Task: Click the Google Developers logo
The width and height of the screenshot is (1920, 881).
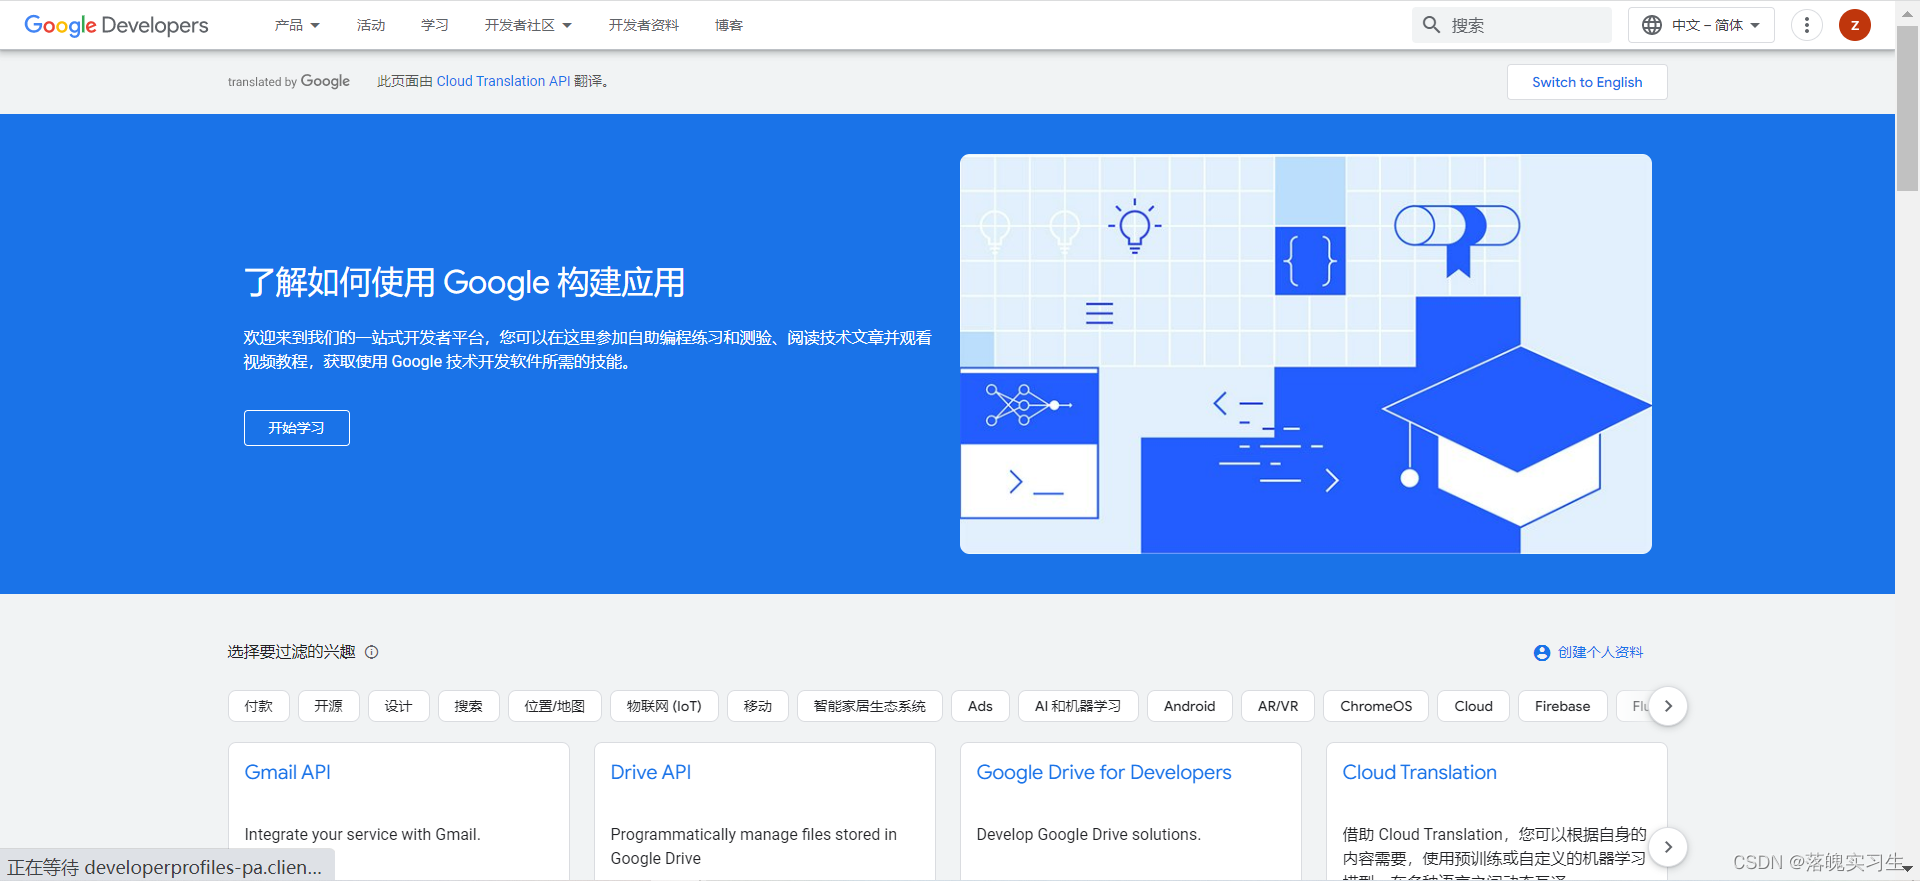Action: pos(116,25)
